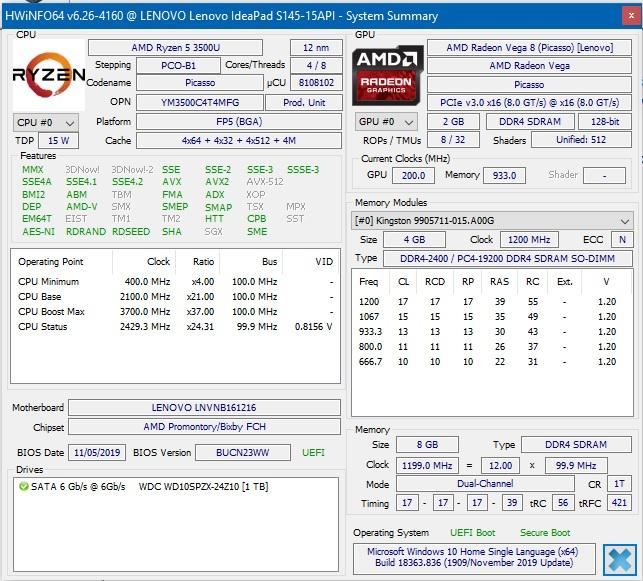643x581 pixels.
Task: Click the tRFC 421 value
Action: click(x=619, y=503)
